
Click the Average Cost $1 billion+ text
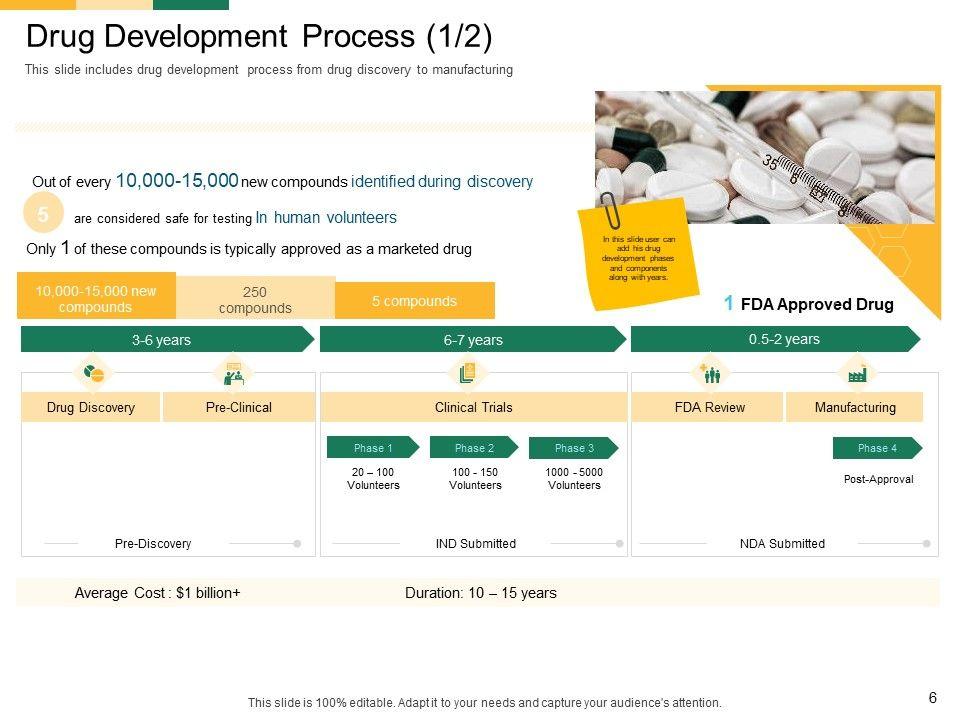(157, 593)
